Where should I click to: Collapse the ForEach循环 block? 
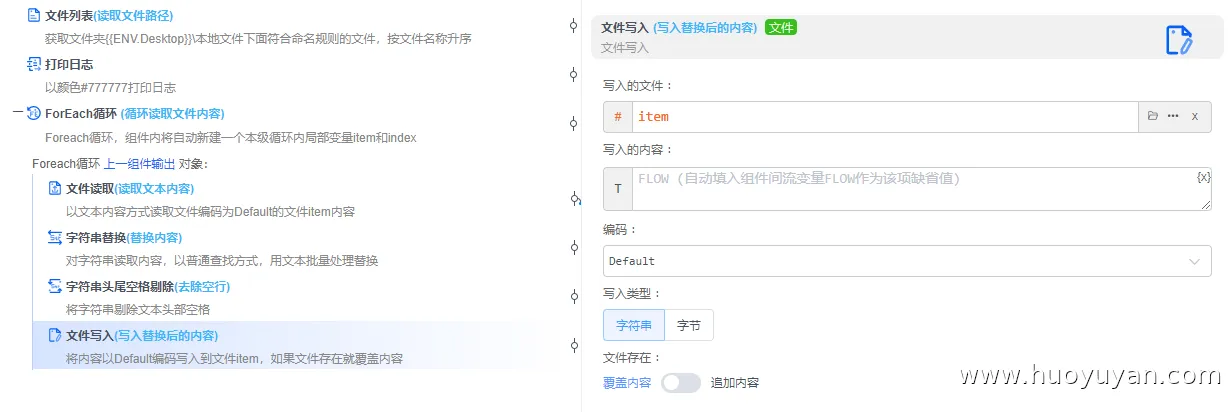point(17,114)
